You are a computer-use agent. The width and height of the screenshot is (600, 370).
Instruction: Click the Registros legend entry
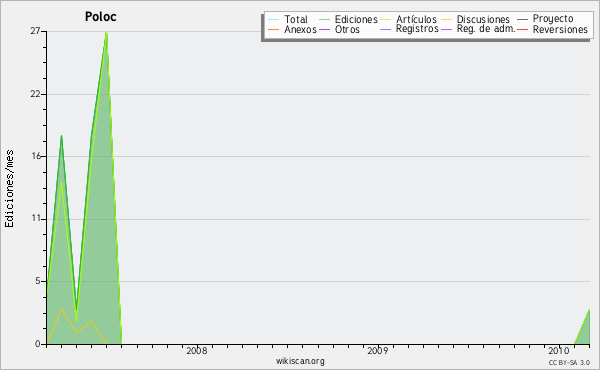(409, 29)
